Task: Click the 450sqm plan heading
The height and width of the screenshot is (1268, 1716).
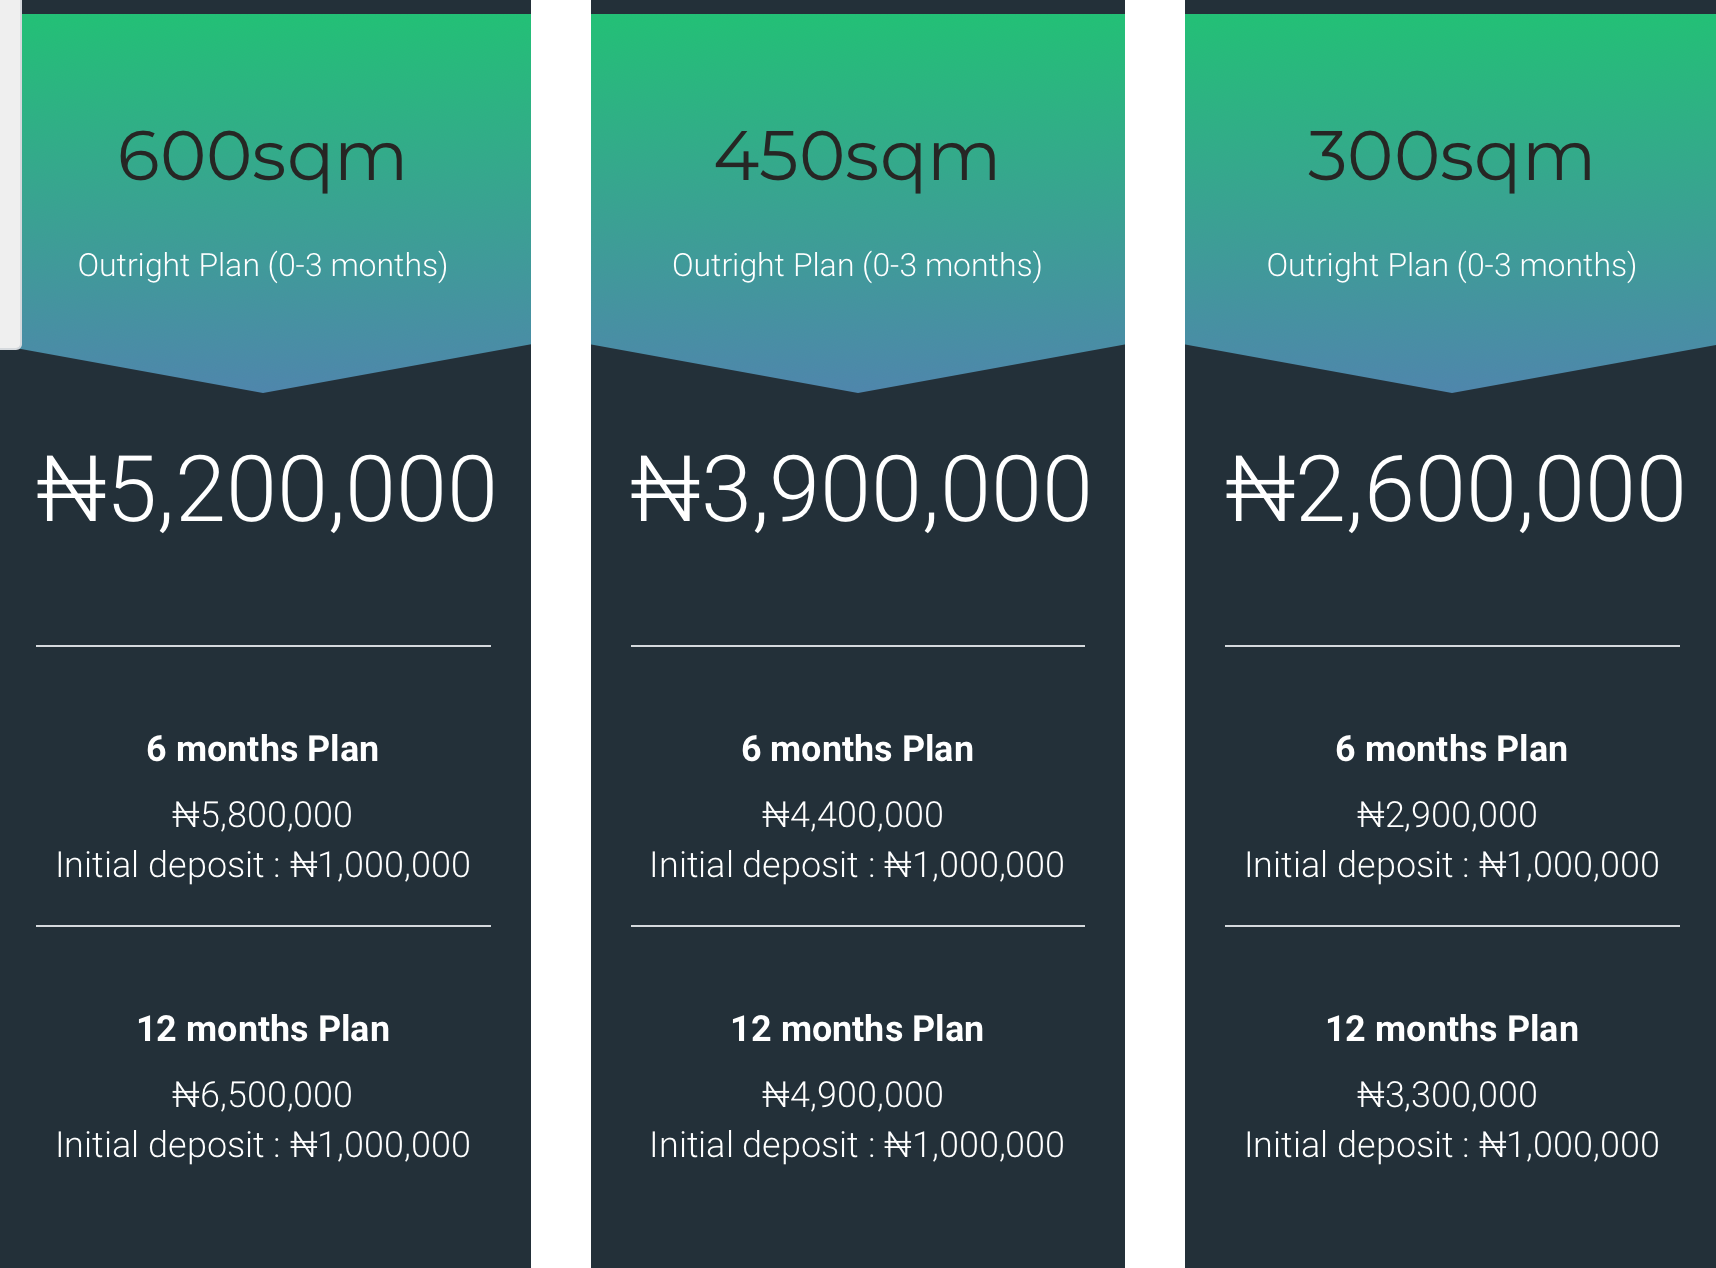Action: point(857,157)
